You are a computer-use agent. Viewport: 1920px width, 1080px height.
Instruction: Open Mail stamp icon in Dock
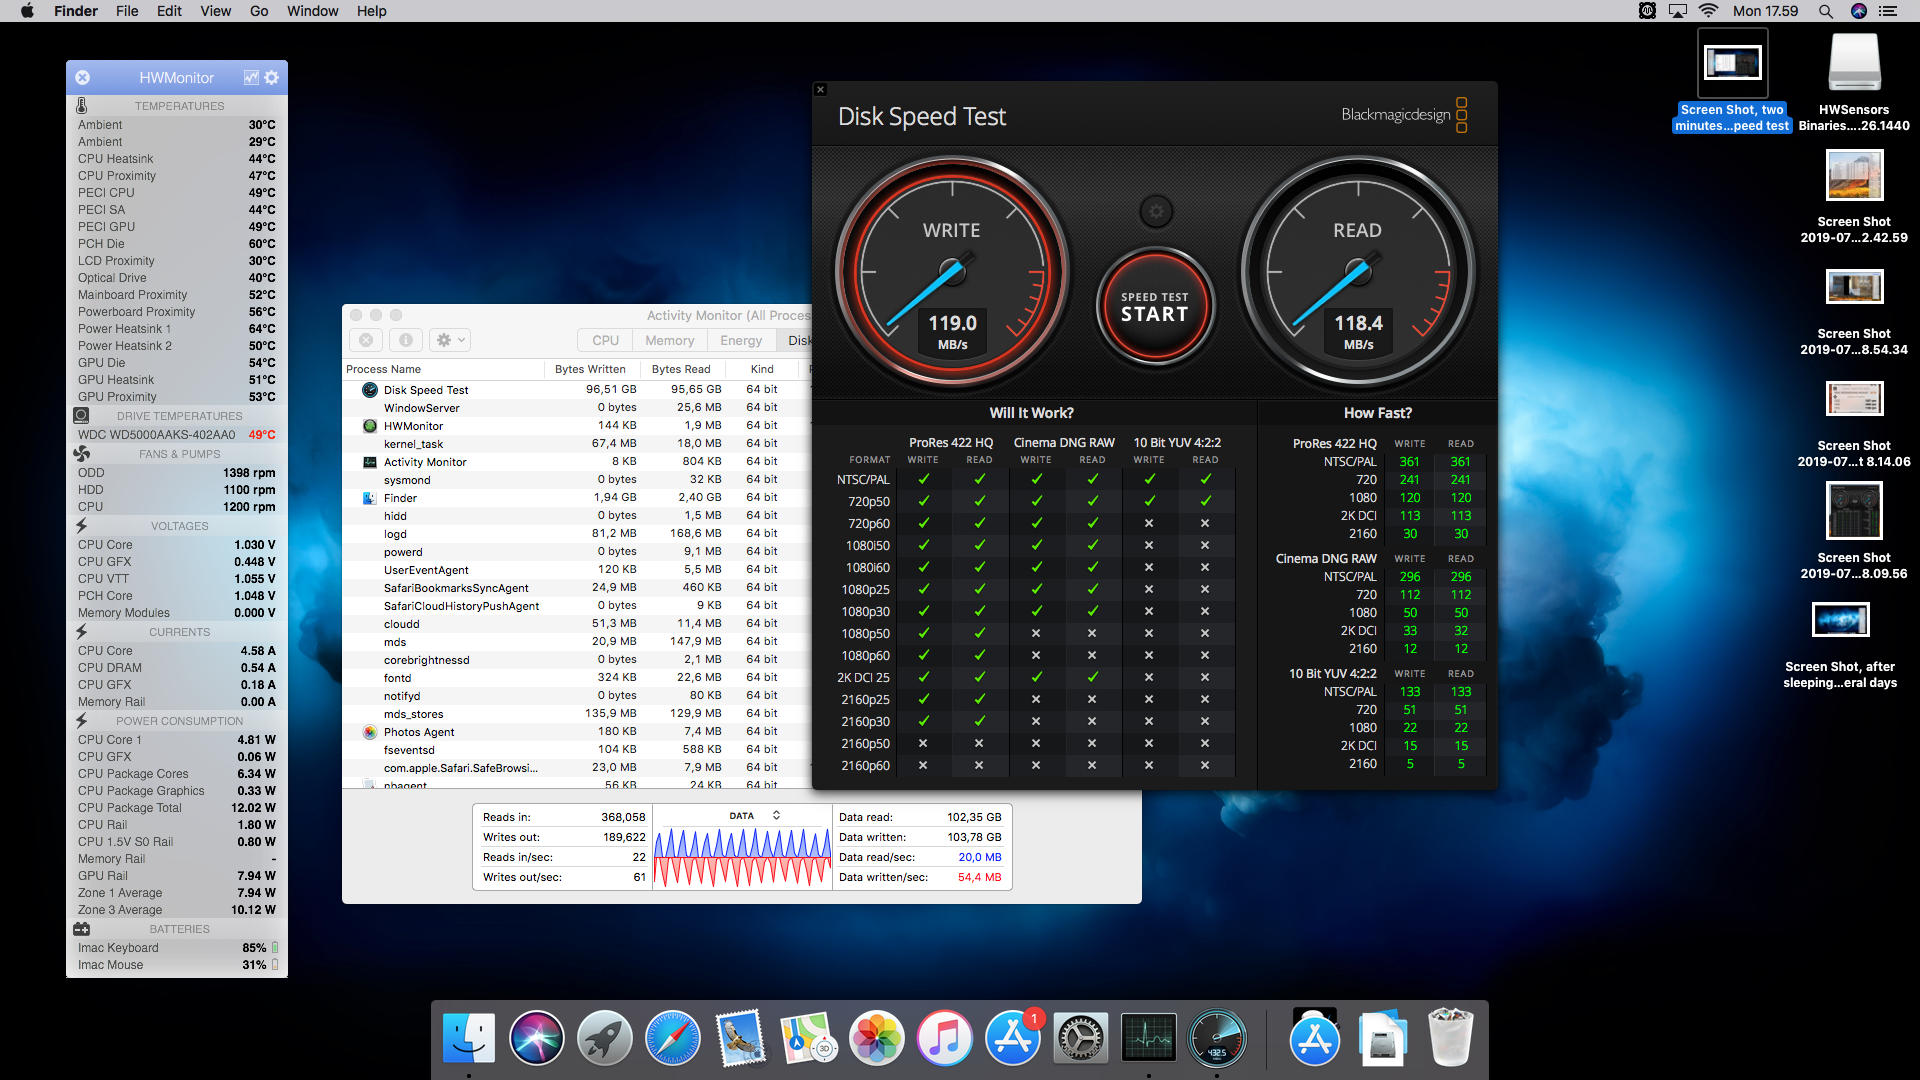741,1038
